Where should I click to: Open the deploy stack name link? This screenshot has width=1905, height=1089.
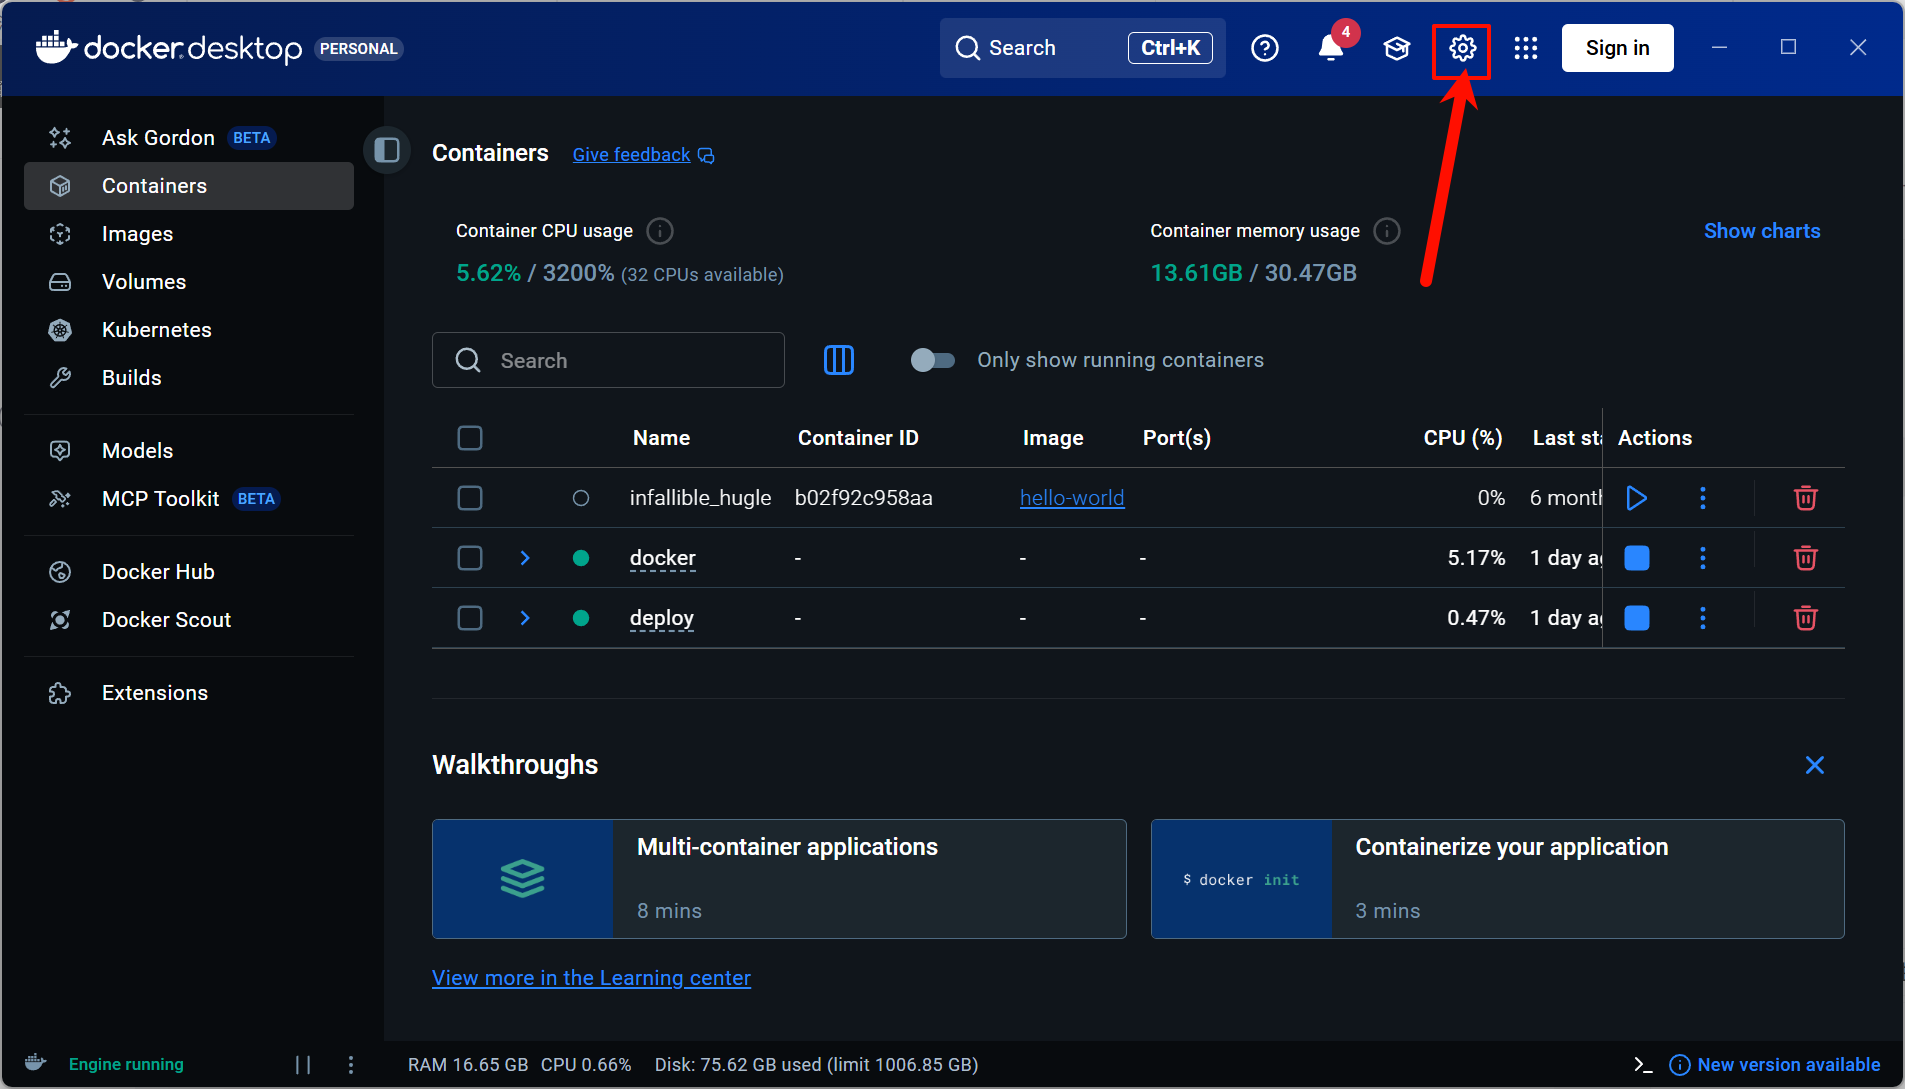(662, 618)
